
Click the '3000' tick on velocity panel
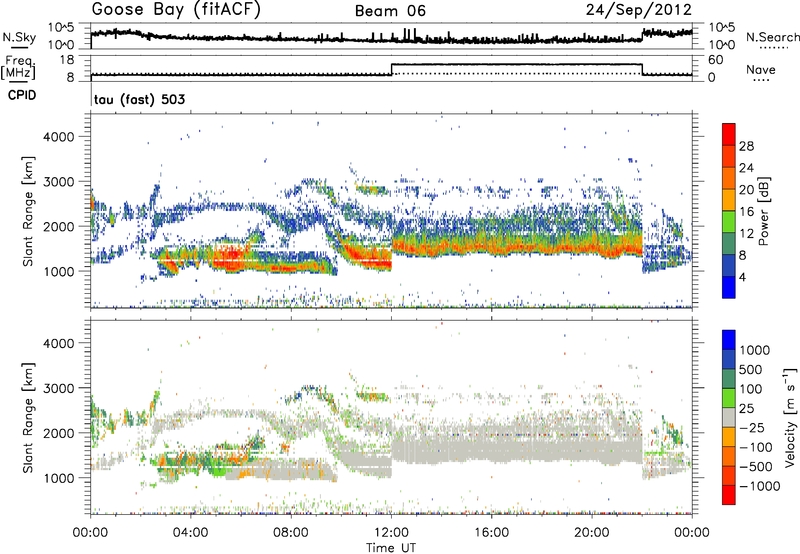pos(59,388)
